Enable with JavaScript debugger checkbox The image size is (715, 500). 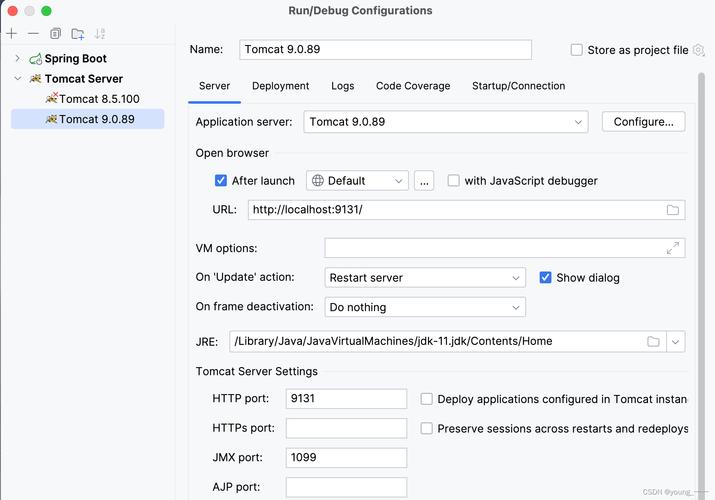click(453, 180)
